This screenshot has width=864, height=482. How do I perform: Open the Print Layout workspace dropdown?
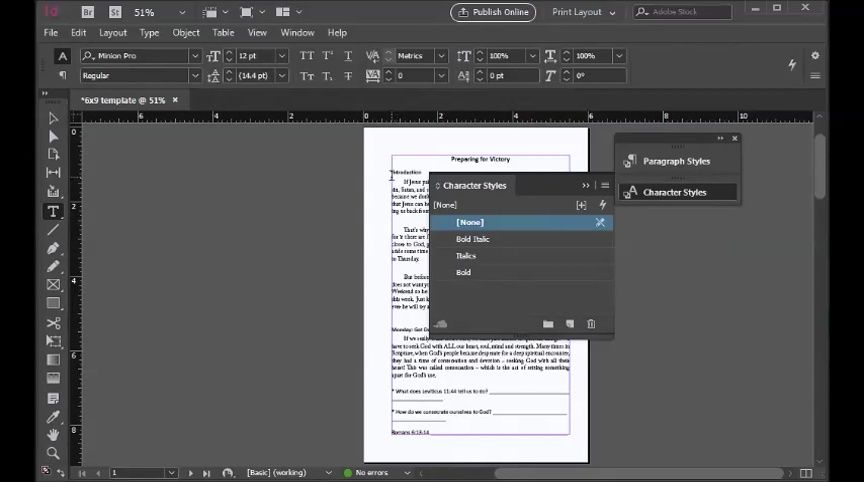(x=584, y=12)
